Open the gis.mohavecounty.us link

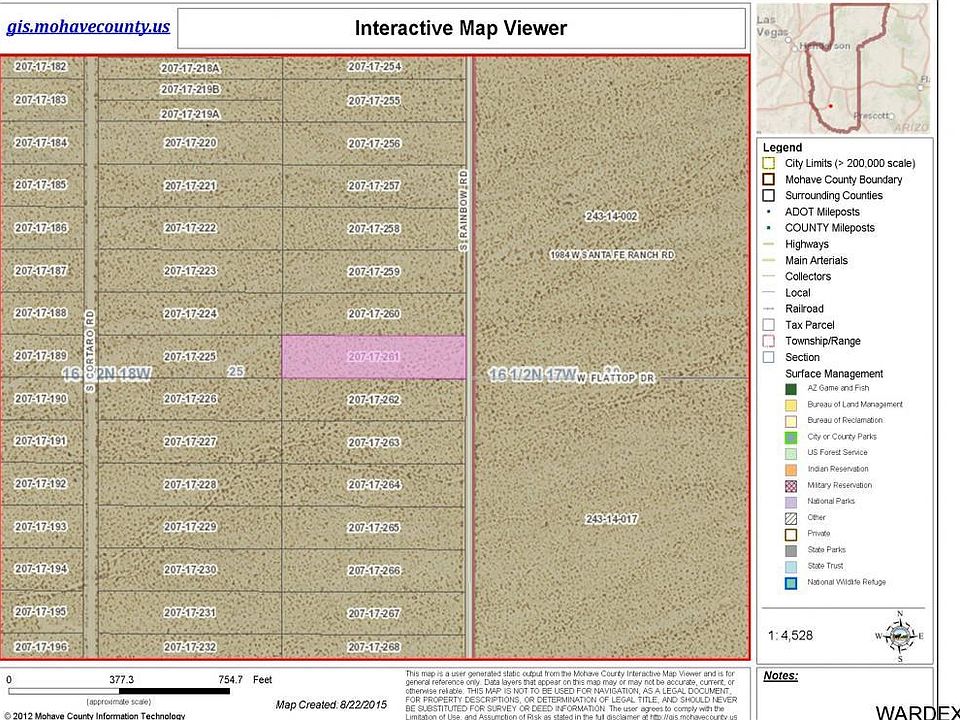click(88, 27)
